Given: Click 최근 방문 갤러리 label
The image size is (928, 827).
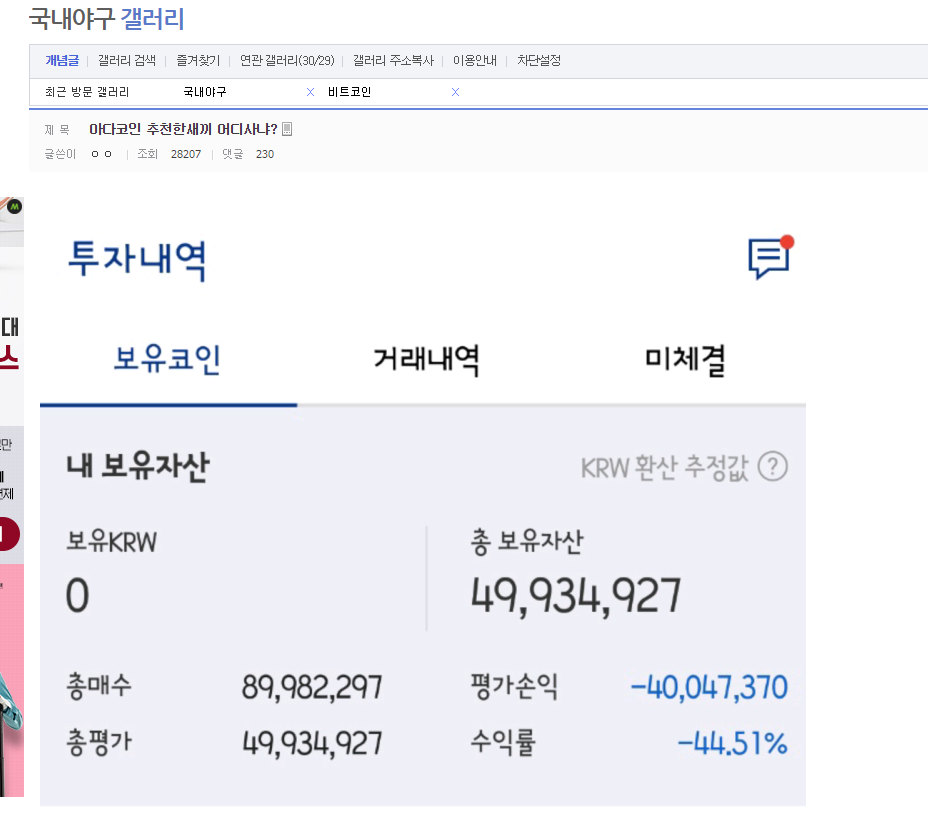Looking at the screenshot, I should click(x=87, y=92).
